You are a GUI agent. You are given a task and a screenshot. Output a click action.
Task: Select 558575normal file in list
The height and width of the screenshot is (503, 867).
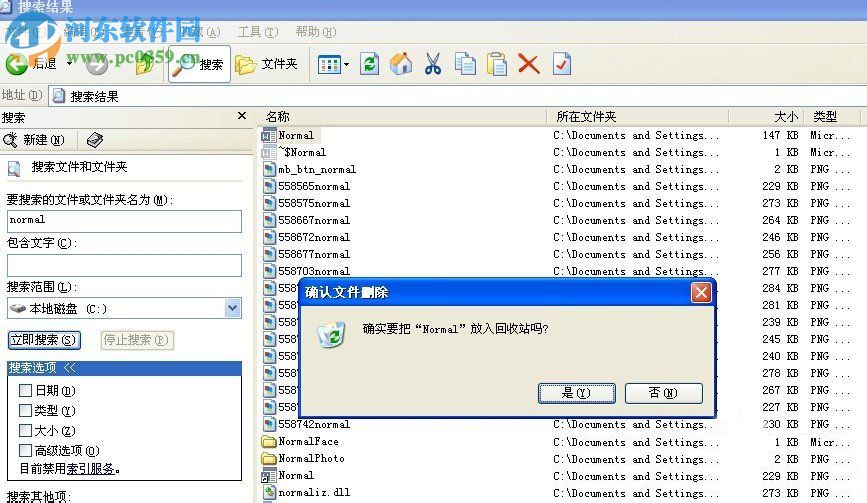click(314, 203)
